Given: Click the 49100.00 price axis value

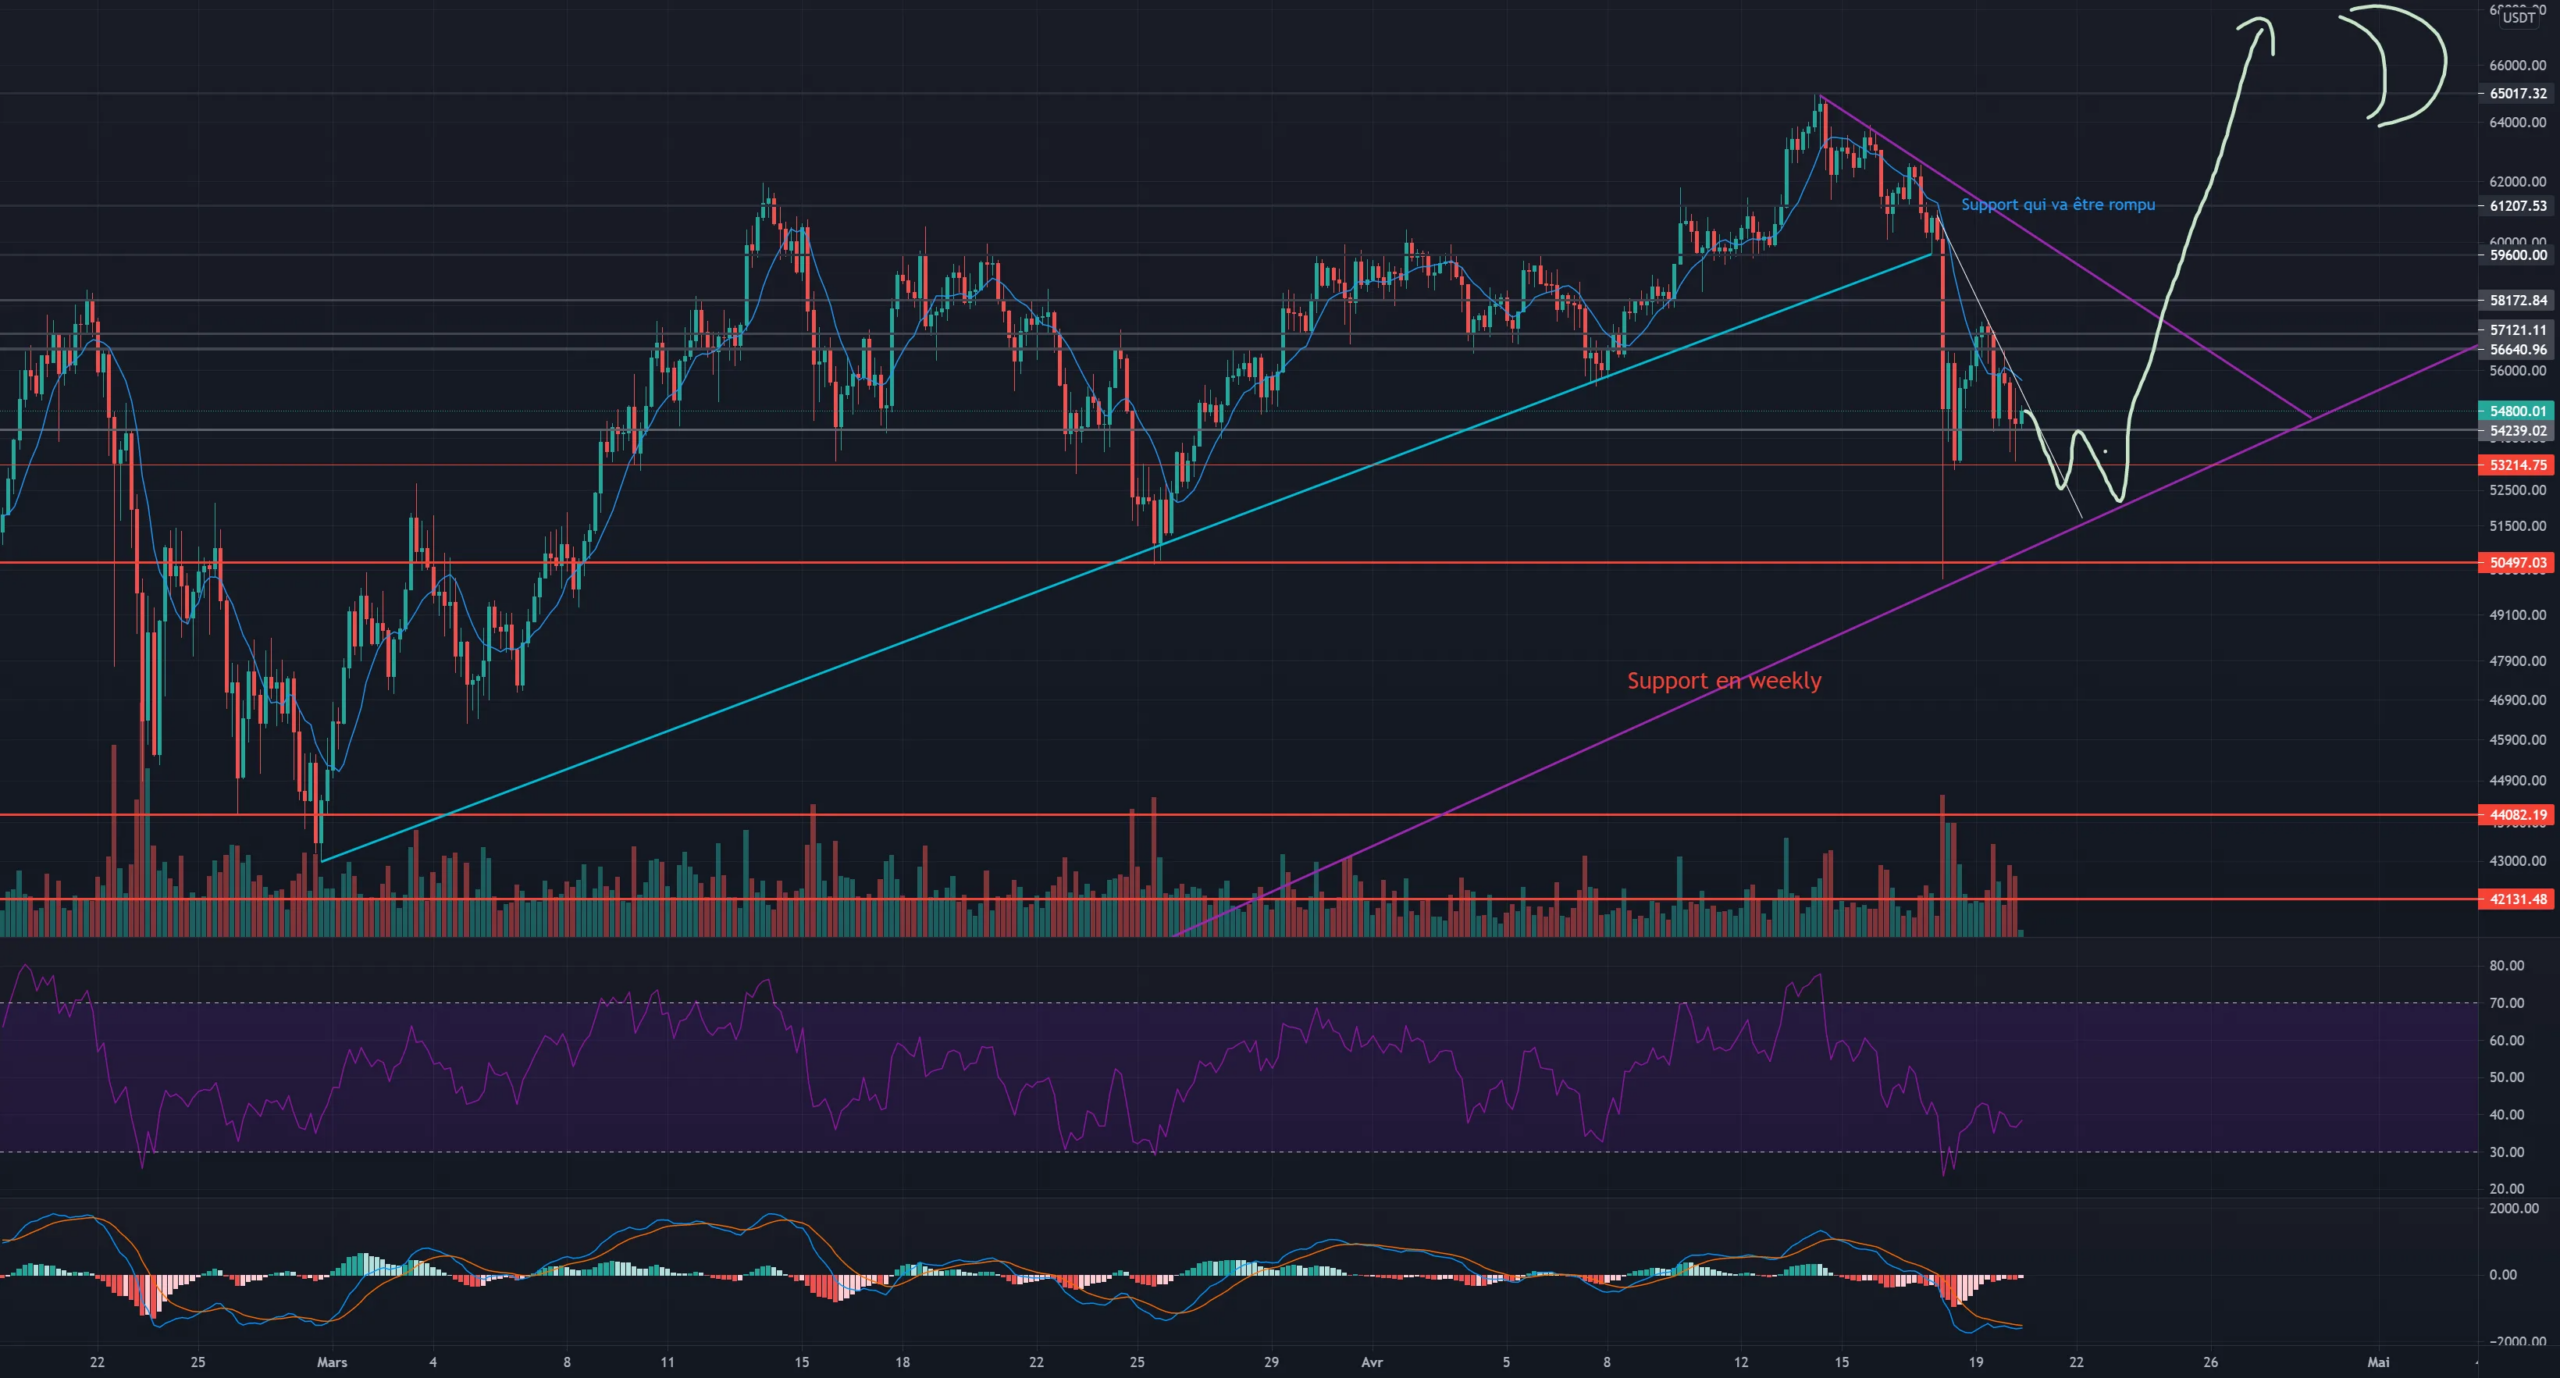Looking at the screenshot, I should [x=2517, y=615].
